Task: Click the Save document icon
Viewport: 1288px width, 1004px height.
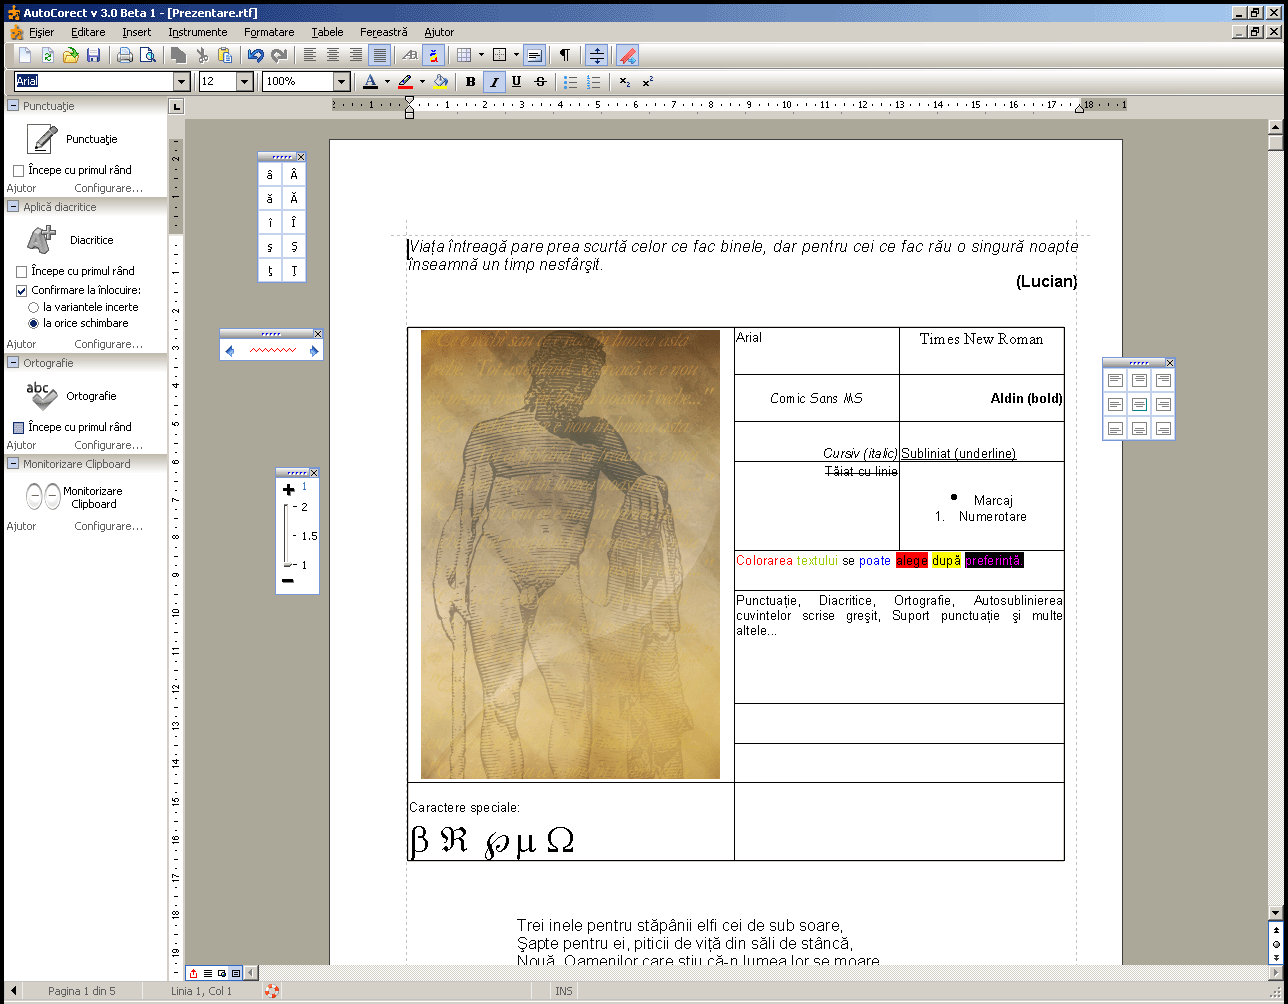Action: tap(93, 56)
